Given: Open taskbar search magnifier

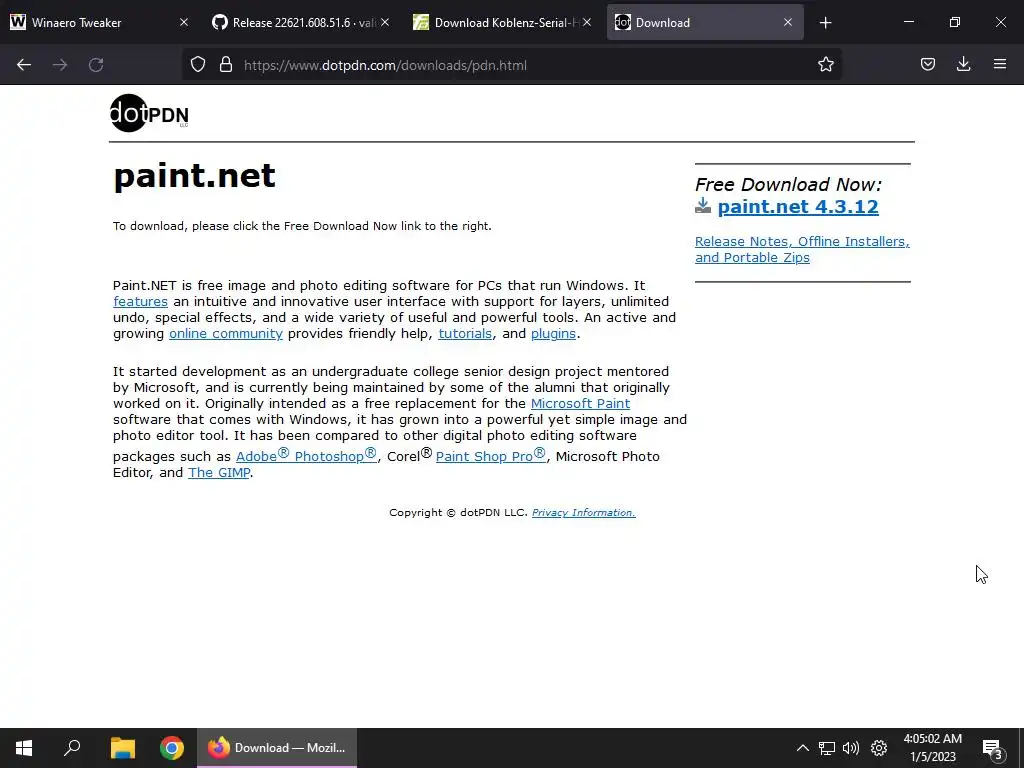Looking at the screenshot, I should (72, 748).
